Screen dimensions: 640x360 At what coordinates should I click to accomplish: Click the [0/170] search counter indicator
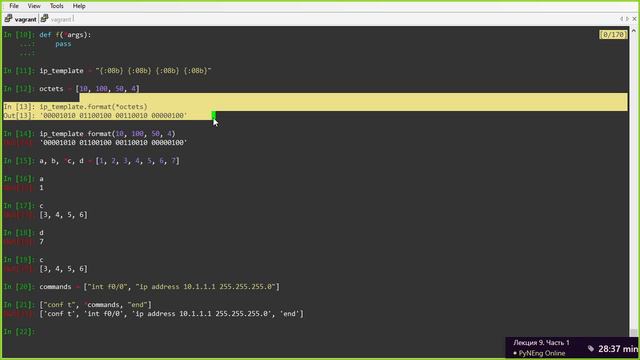point(613,35)
